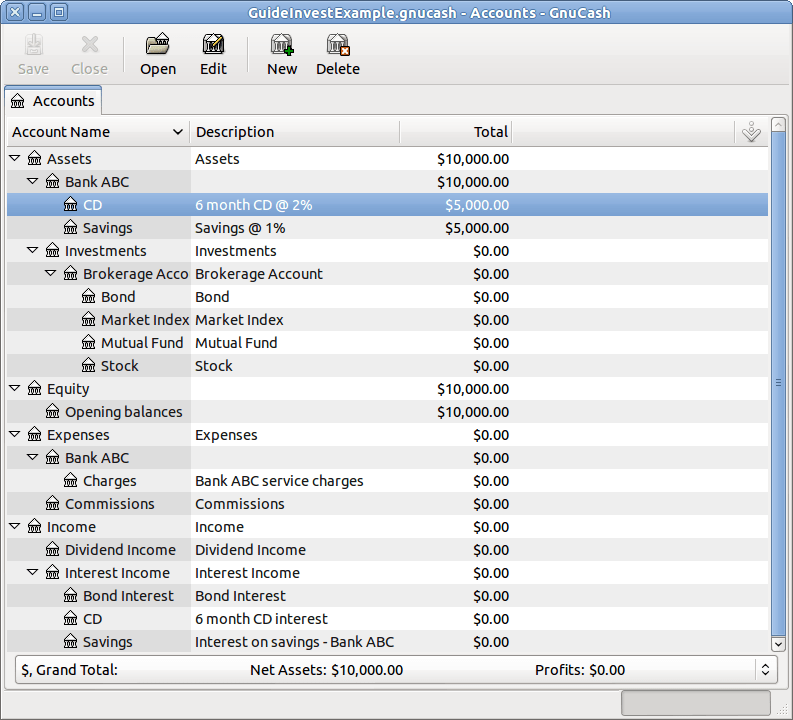Image resolution: width=793 pixels, height=720 pixels.
Task: Collapse Bank ABC under Expenses
Action: click(x=33, y=457)
